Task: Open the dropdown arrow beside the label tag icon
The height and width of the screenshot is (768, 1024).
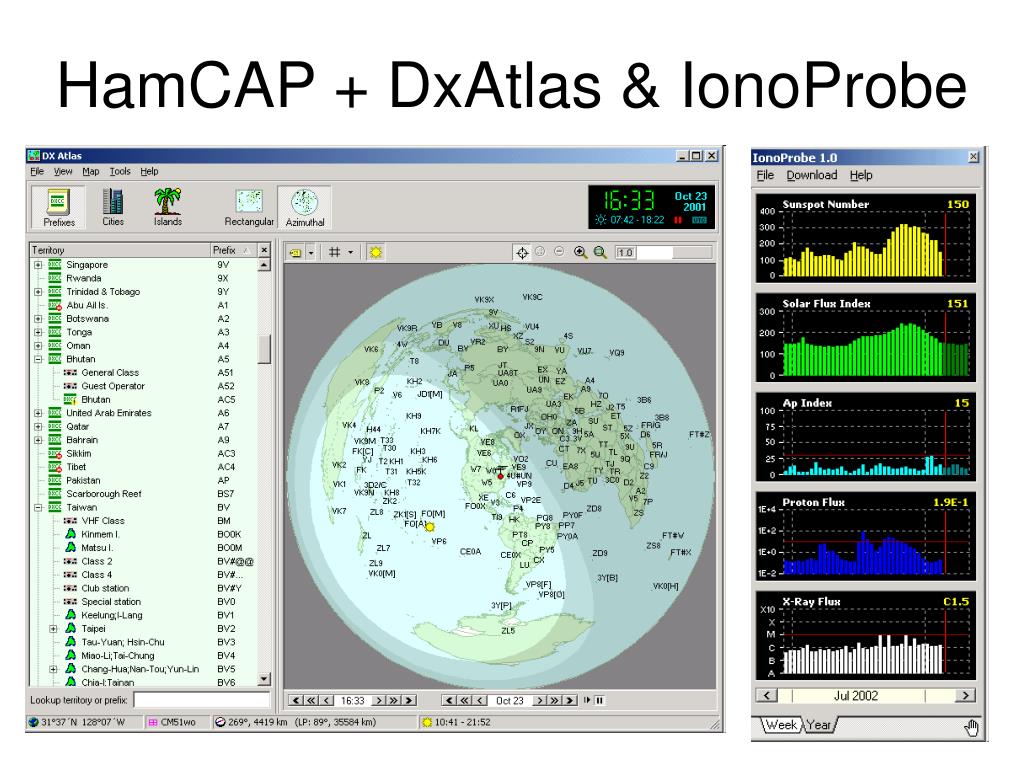Action: 312,253
